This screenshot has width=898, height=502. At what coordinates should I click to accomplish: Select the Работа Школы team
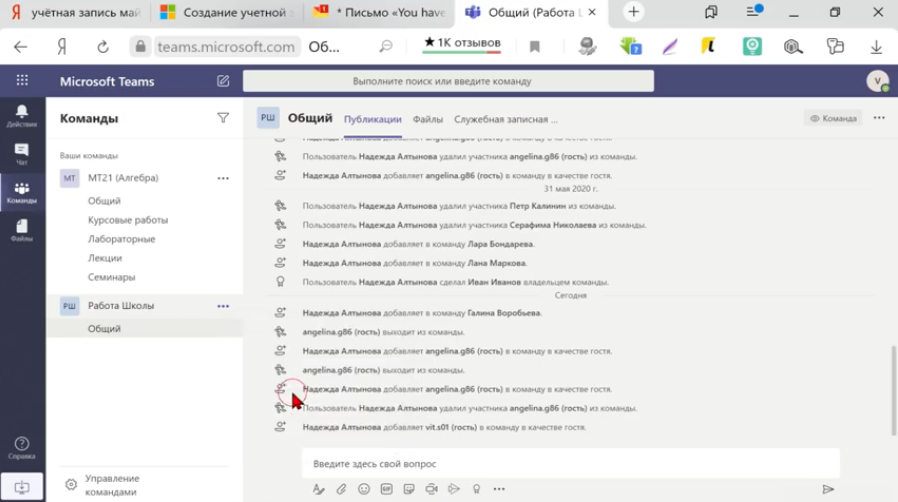(x=121, y=306)
